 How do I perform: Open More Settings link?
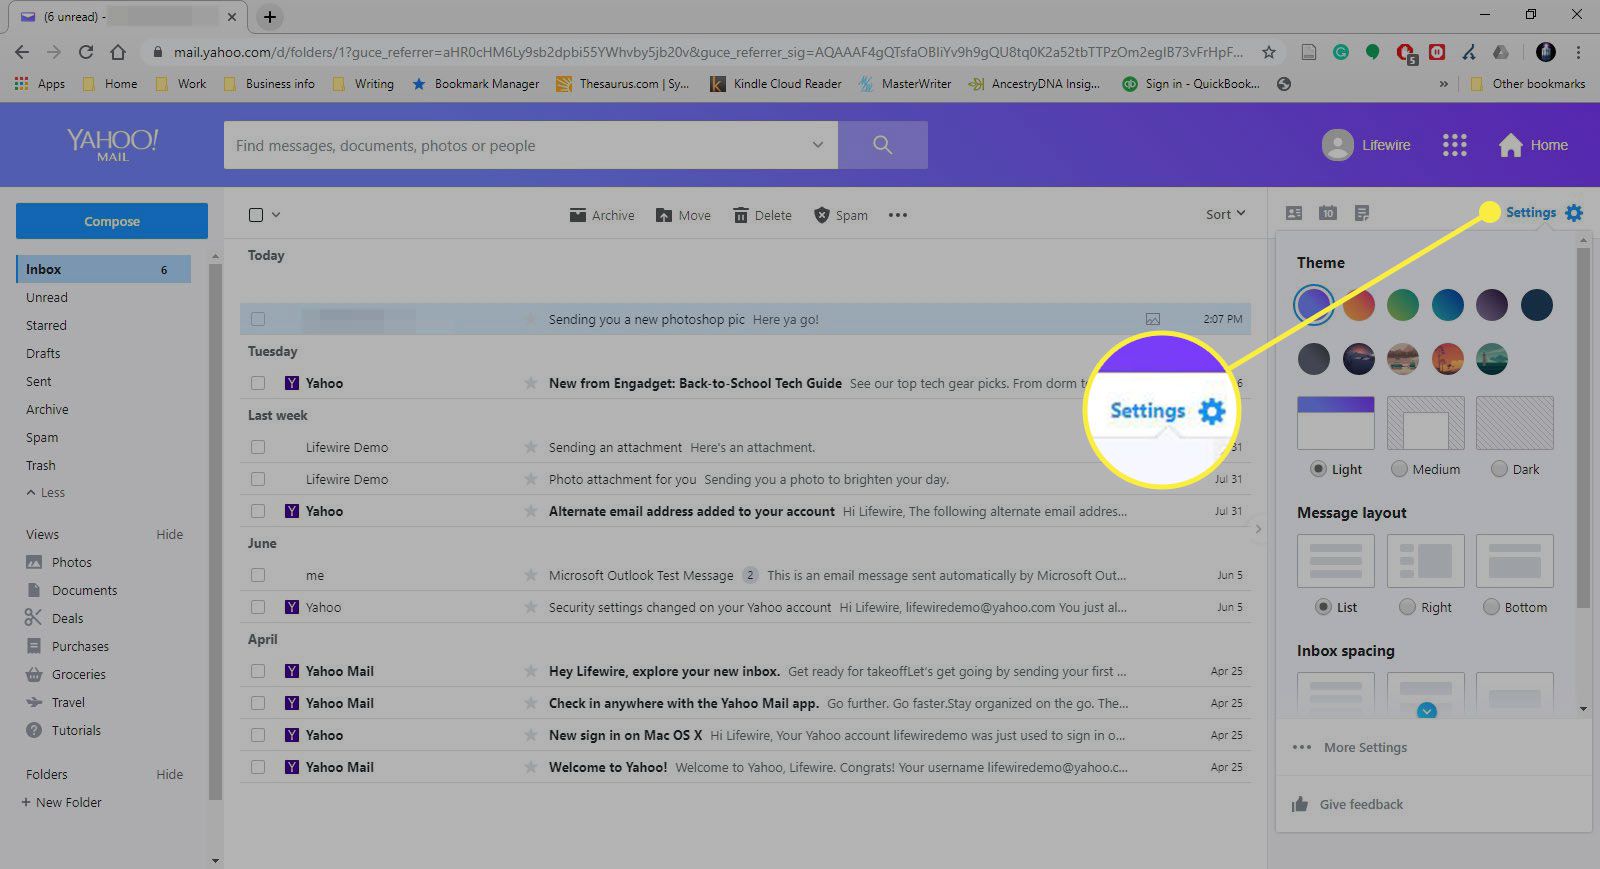point(1365,747)
